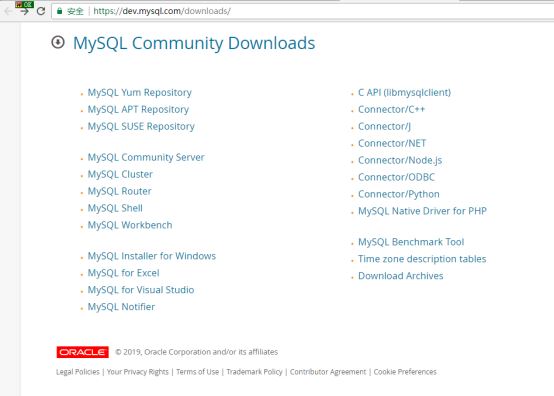
Task: Click the secure padlock icon
Action: pyautogui.click(x=60, y=11)
